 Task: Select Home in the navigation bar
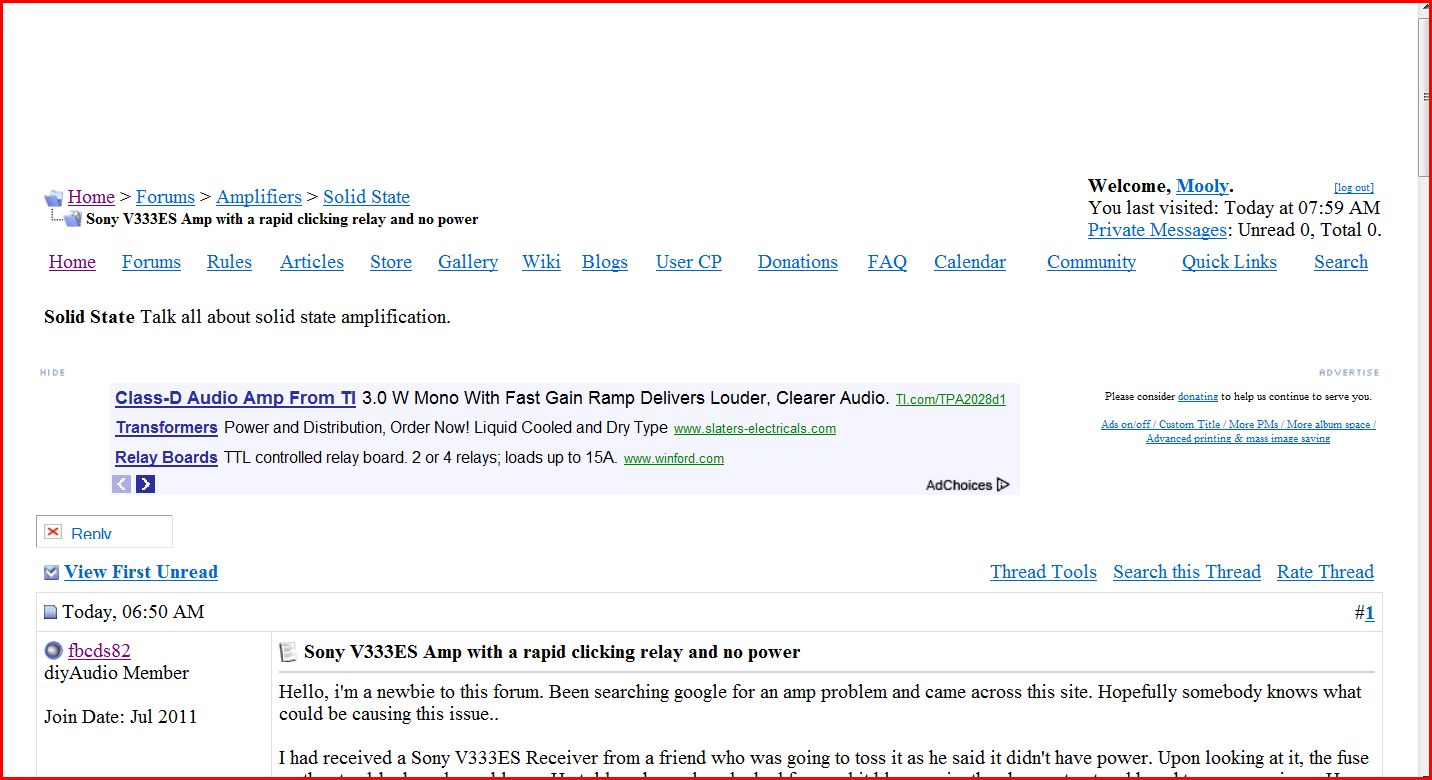pyautogui.click(x=72, y=262)
